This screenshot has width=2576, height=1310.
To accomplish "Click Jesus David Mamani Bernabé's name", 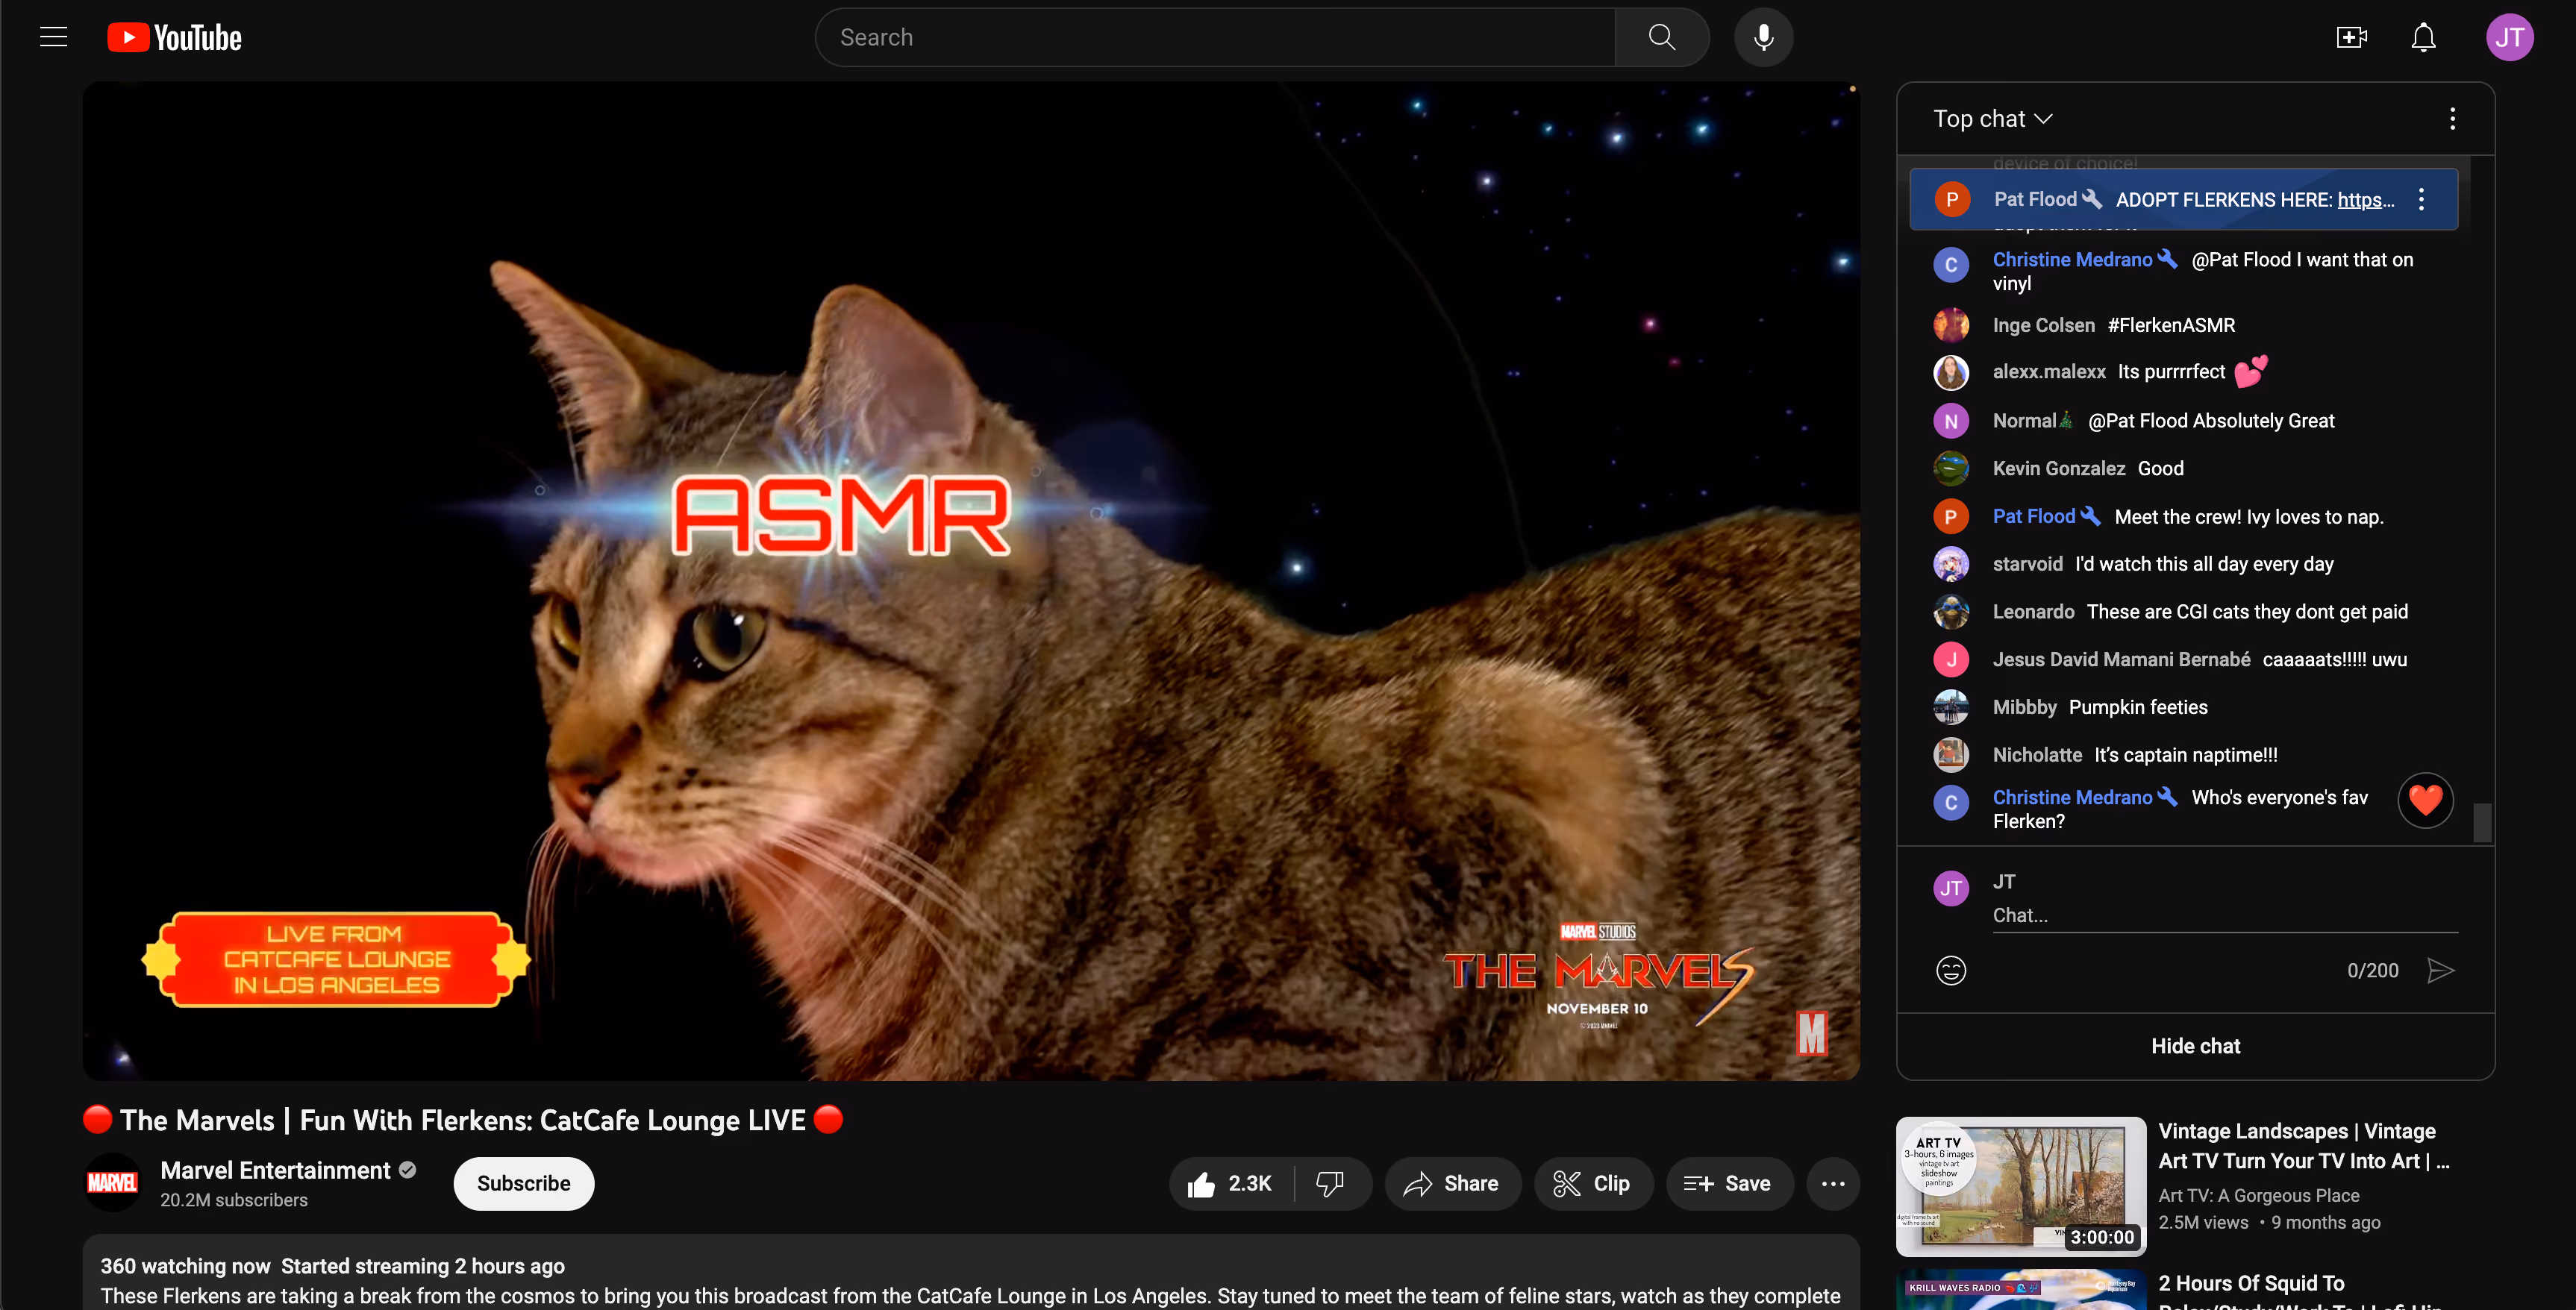I will (2121, 660).
